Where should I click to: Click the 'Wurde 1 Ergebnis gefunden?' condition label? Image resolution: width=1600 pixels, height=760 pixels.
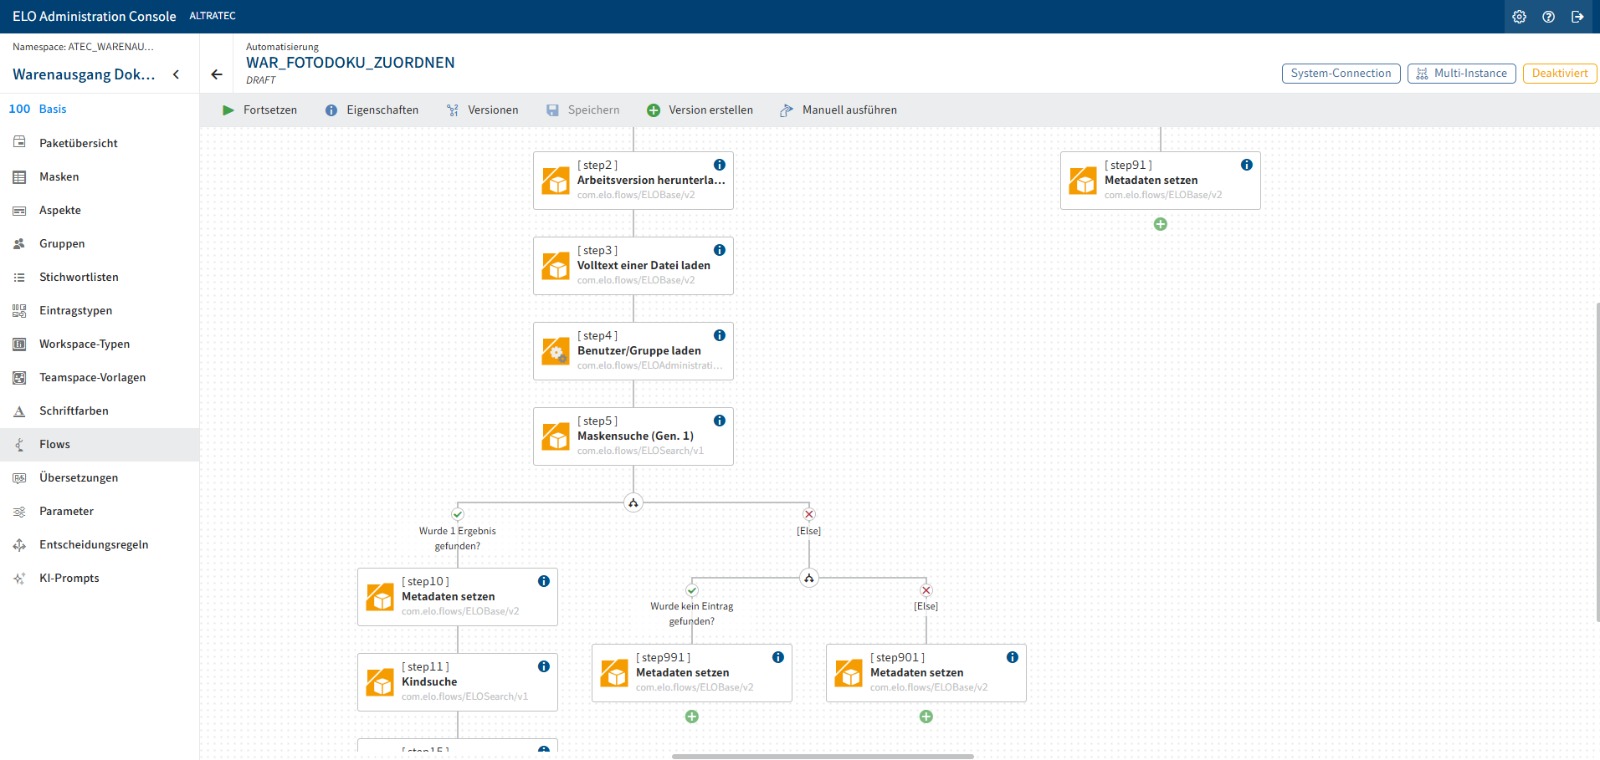click(457, 538)
